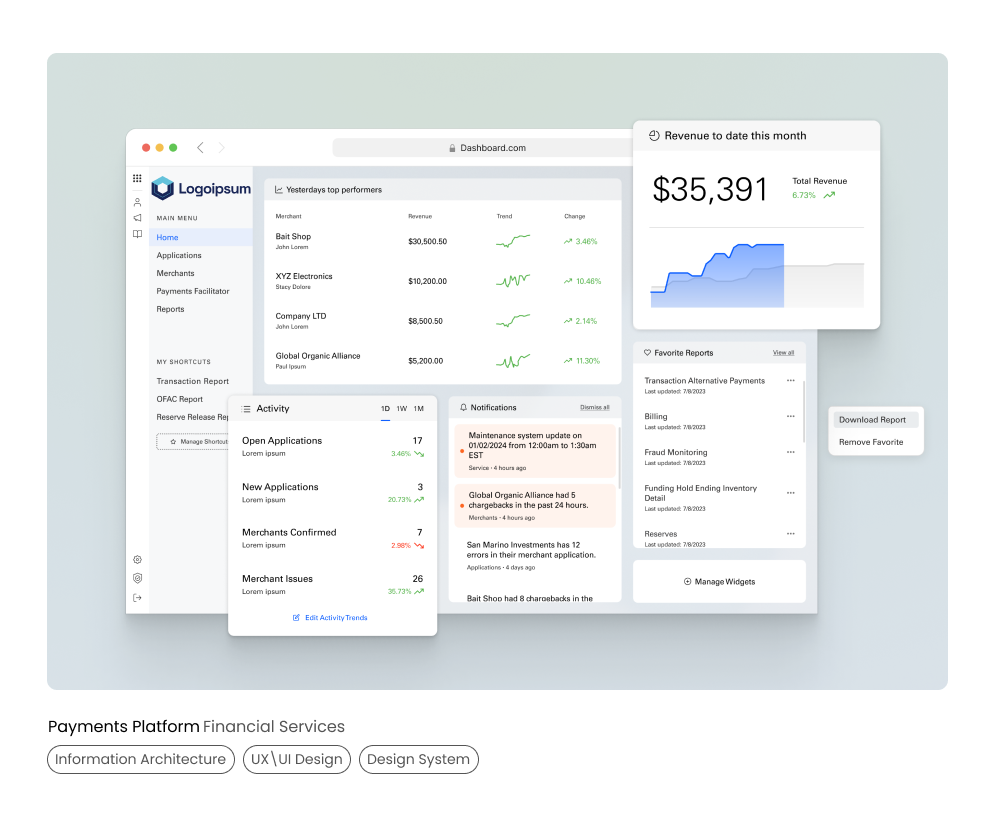Click the shield icon near sidebar bottom
This screenshot has height=827, width=995.
point(137,578)
